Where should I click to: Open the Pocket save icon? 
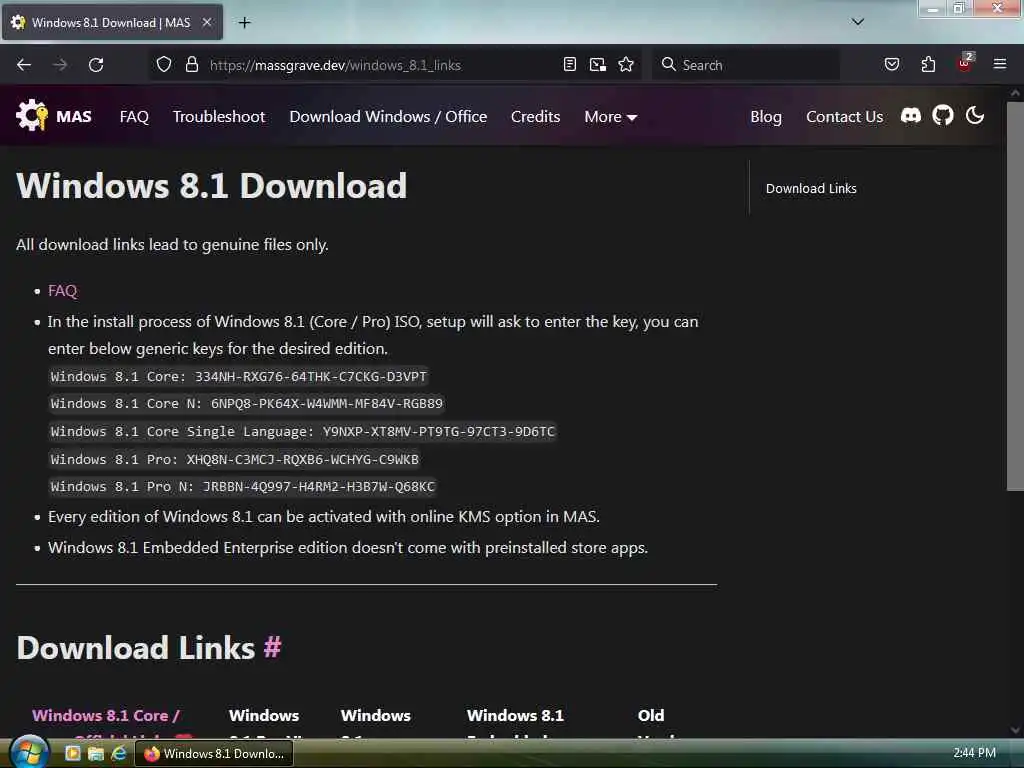click(x=892, y=65)
